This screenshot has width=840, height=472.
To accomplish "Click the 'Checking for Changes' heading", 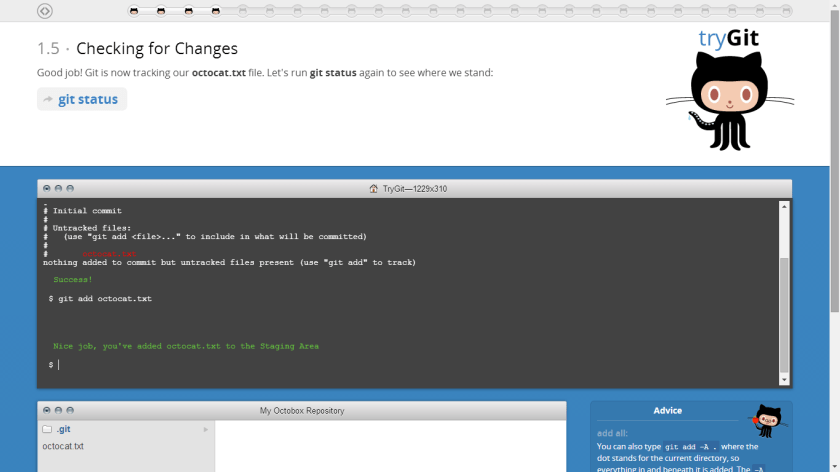I will [157, 49].
